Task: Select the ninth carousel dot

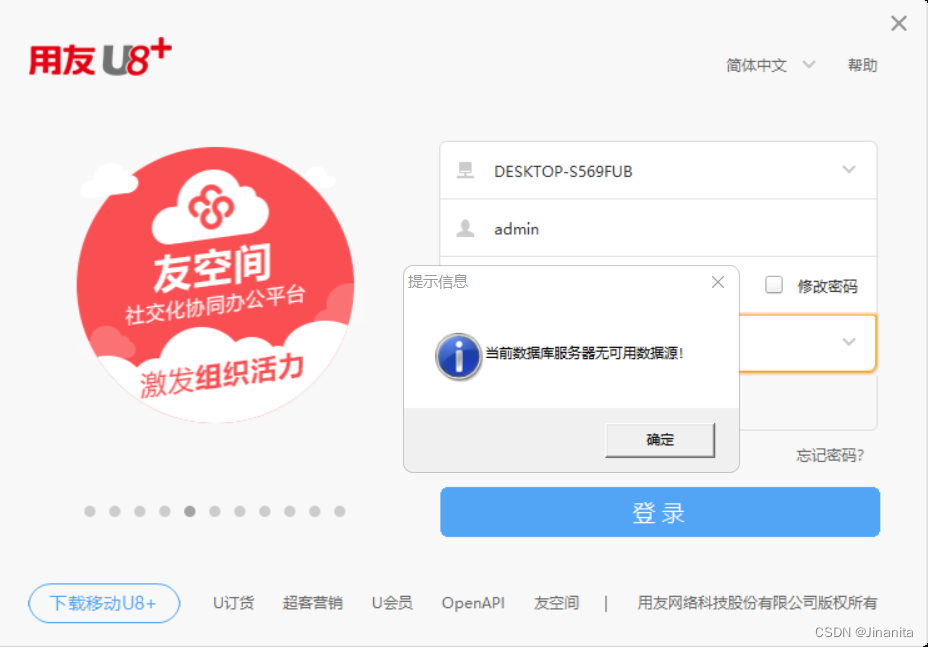Action: (289, 511)
